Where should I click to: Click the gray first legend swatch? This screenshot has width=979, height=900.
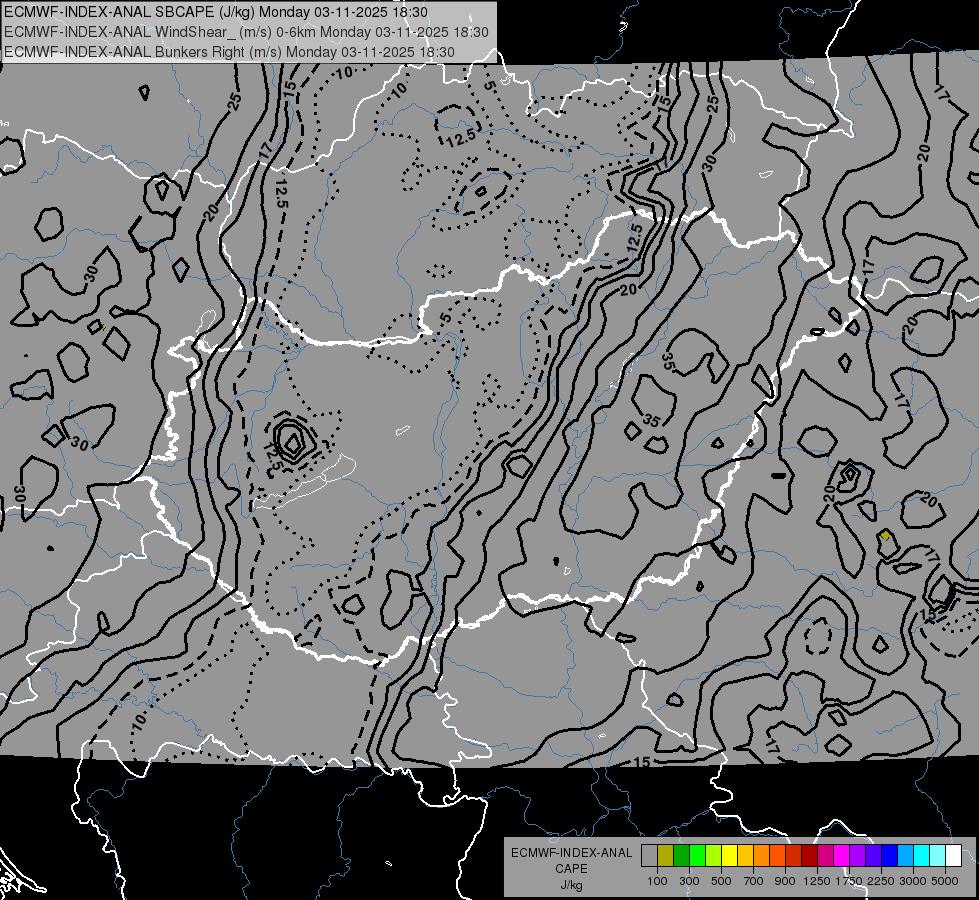click(649, 856)
